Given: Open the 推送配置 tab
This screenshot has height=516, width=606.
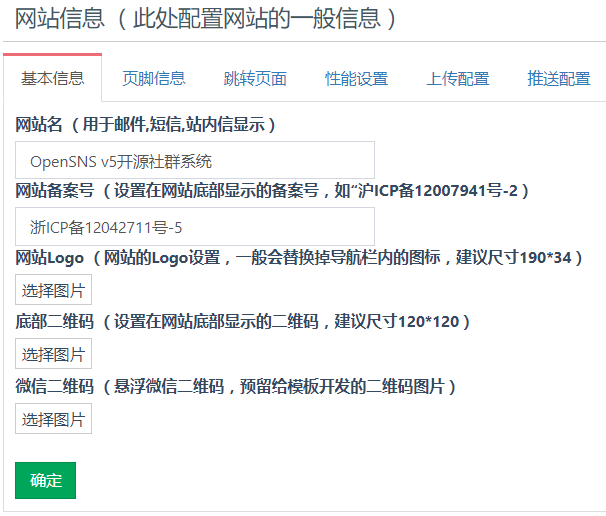Looking at the screenshot, I should tap(559, 78).
